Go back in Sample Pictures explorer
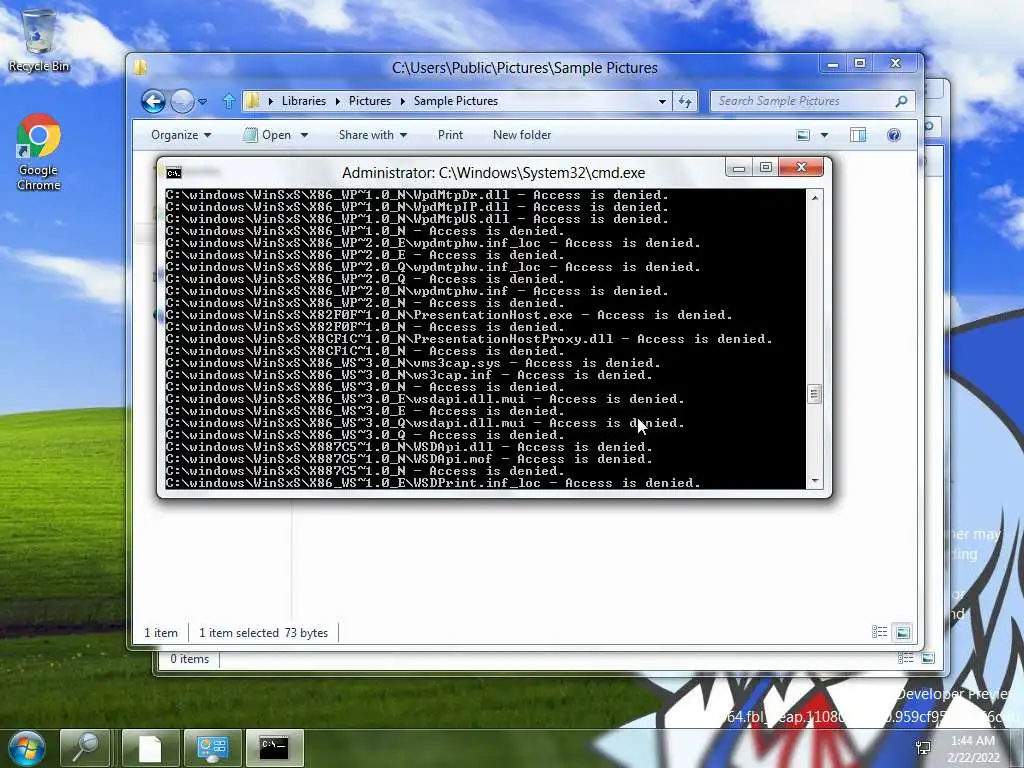This screenshot has height=768, width=1024. [153, 101]
